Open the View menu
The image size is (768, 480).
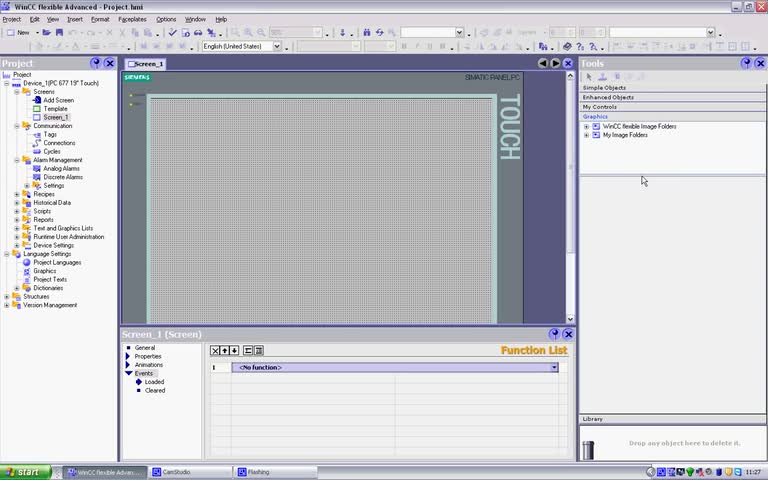(53, 19)
